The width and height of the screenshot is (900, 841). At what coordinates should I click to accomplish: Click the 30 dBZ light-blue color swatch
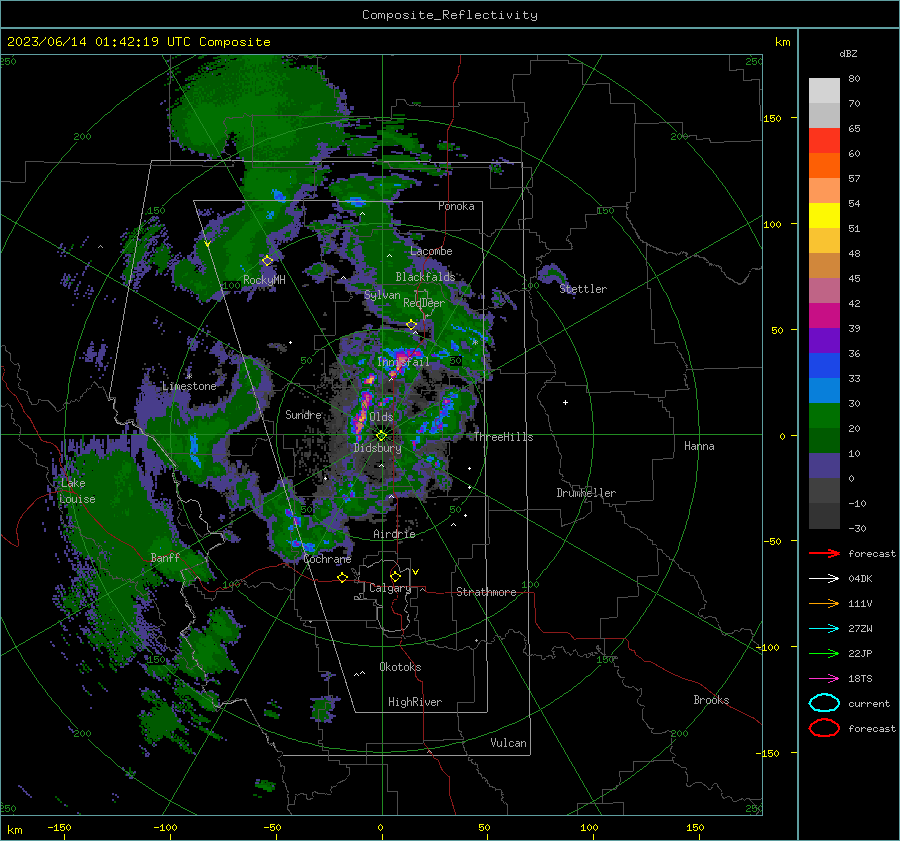coord(824,390)
